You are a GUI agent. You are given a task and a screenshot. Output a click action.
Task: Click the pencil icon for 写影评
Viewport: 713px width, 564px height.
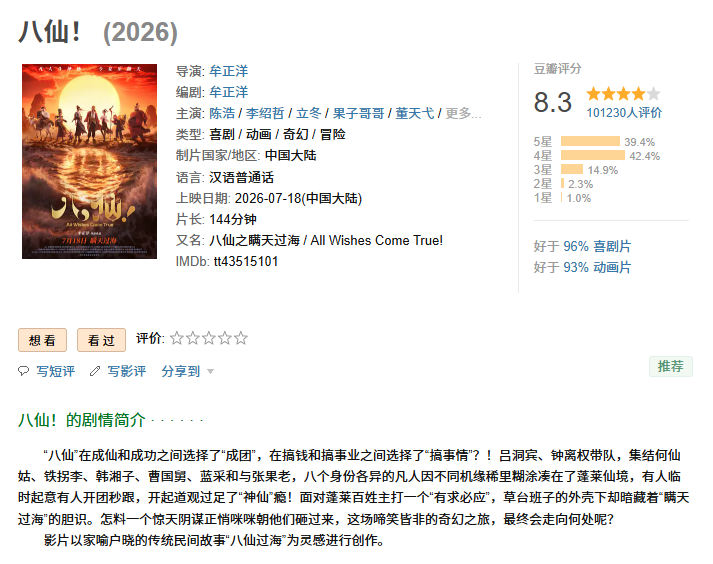(x=95, y=371)
